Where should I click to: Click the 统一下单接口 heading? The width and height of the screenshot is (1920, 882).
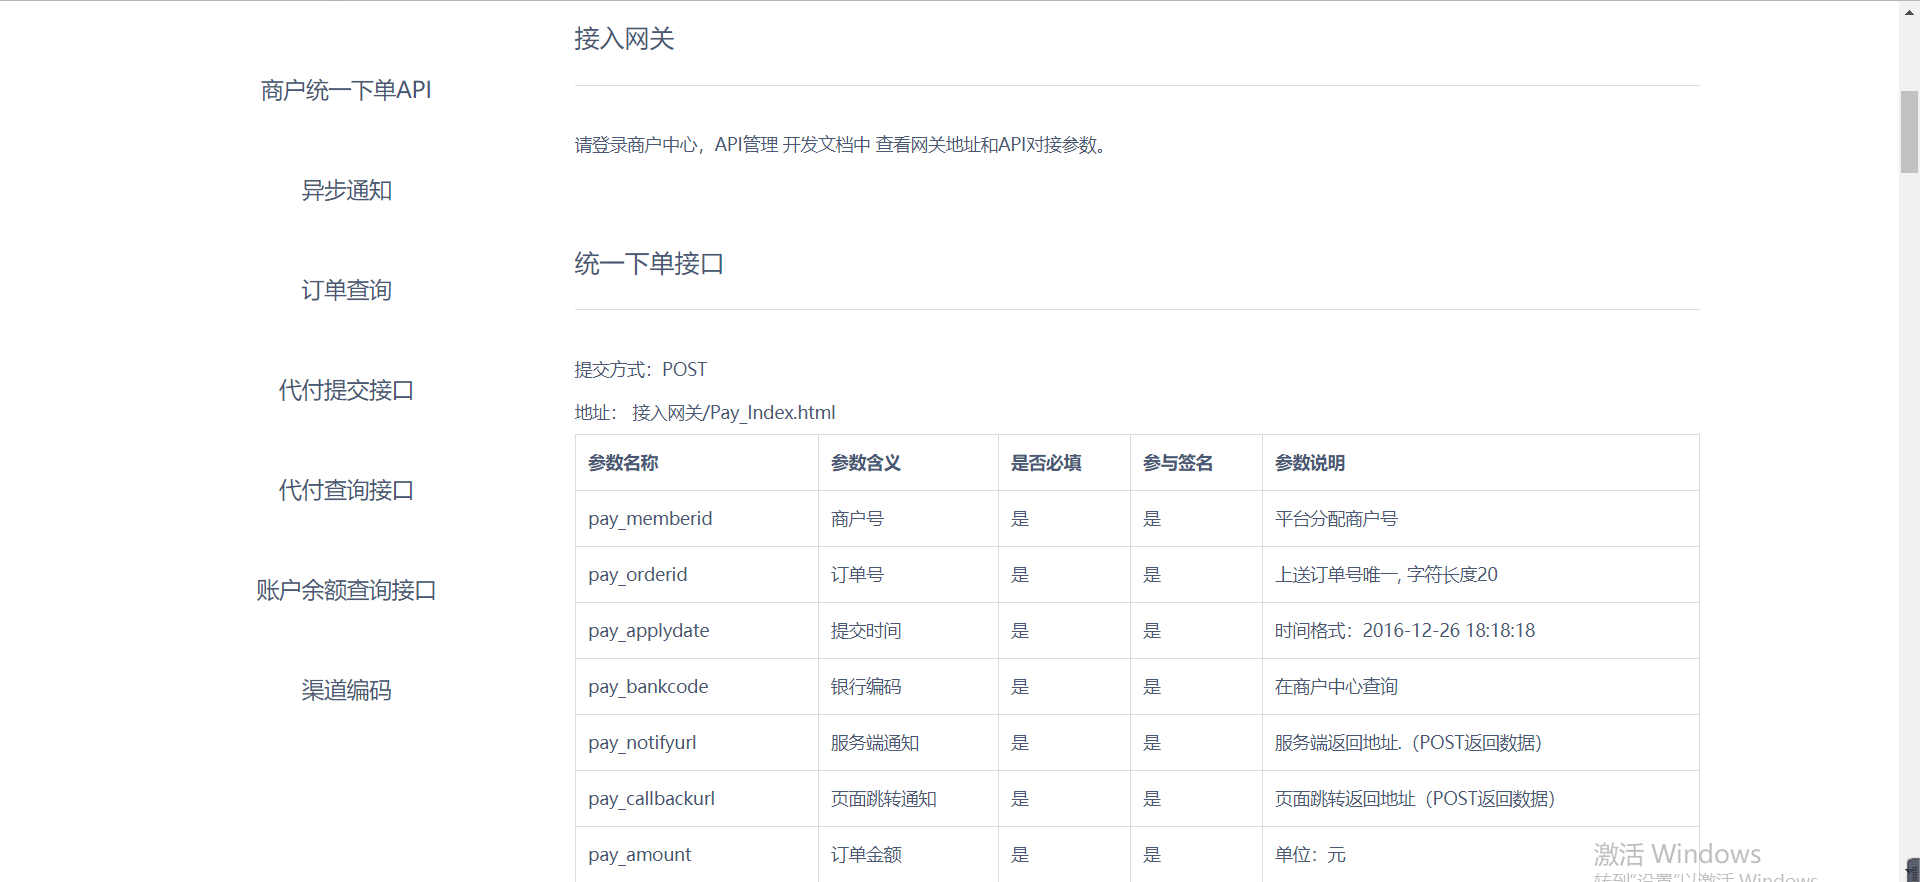pyautogui.click(x=649, y=264)
